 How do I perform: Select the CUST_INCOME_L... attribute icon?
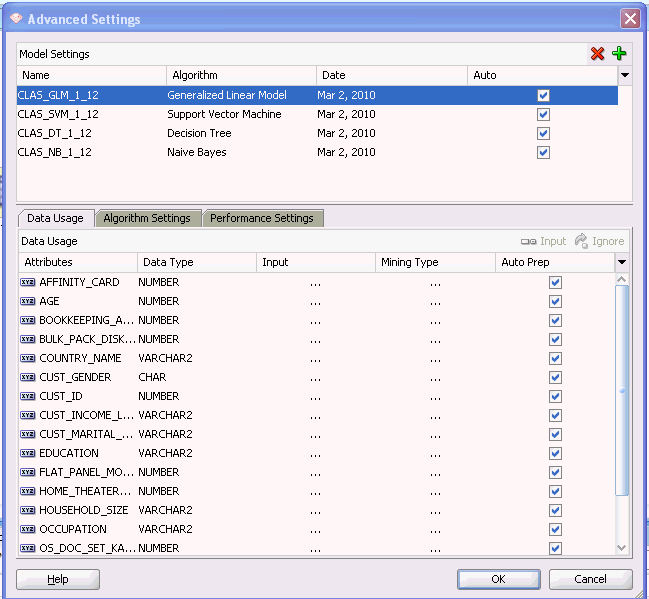(x=28, y=415)
